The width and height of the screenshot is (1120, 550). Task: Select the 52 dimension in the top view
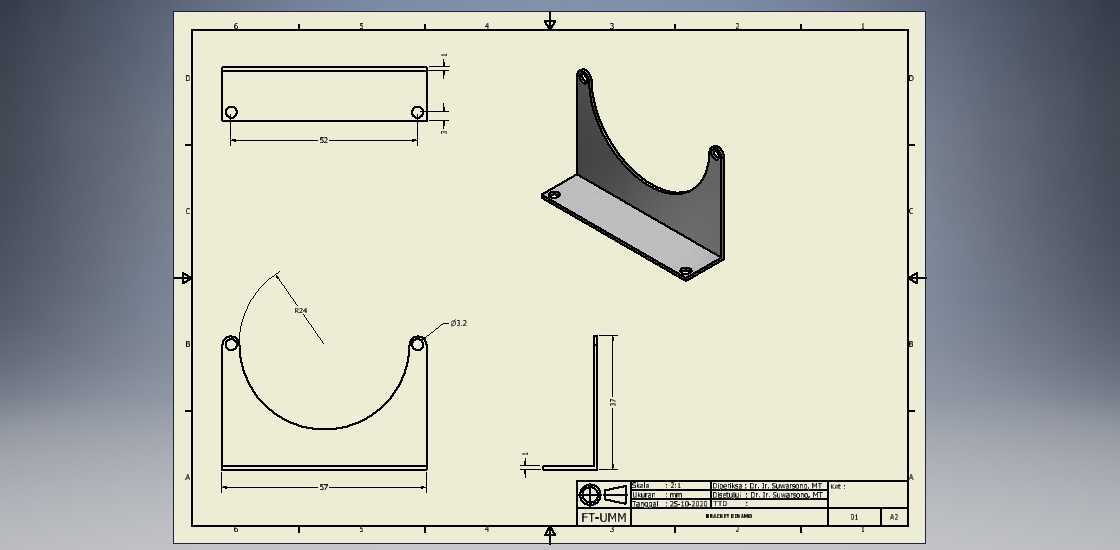click(324, 141)
